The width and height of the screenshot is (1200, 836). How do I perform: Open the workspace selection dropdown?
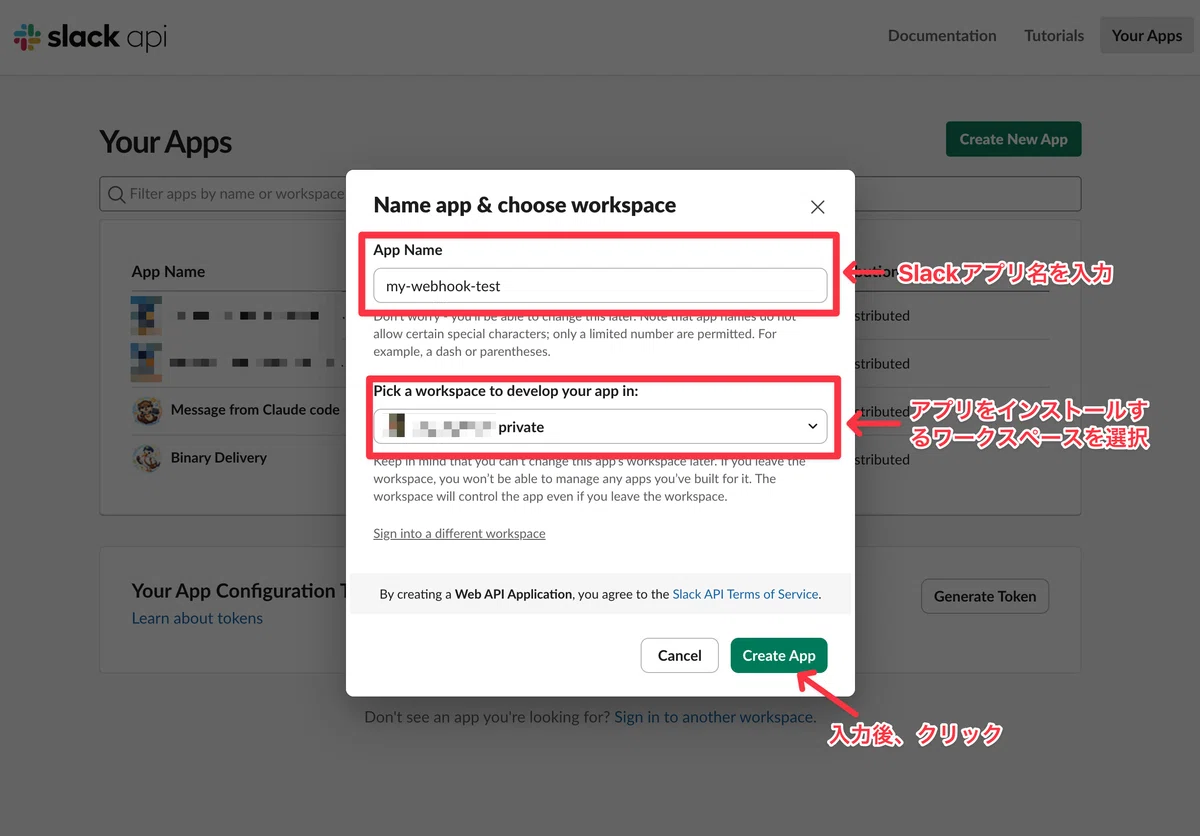(x=600, y=427)
